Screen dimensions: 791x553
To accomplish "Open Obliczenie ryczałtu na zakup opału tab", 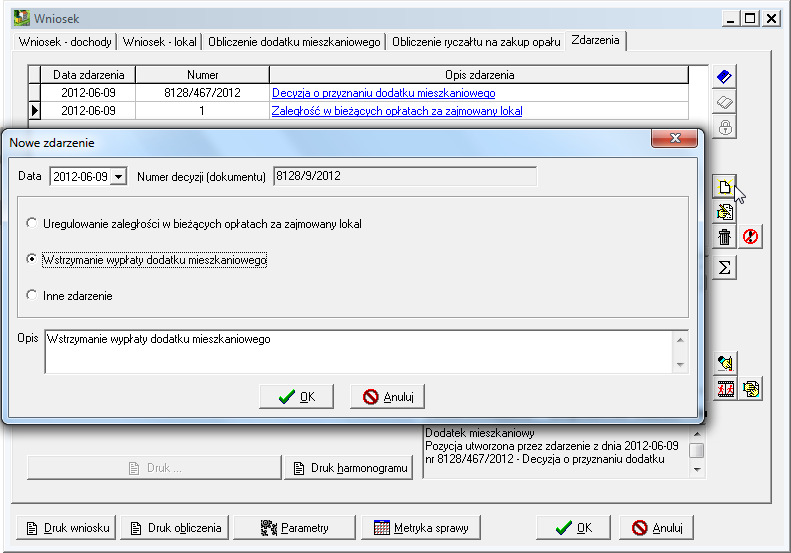I will [476, 42].
